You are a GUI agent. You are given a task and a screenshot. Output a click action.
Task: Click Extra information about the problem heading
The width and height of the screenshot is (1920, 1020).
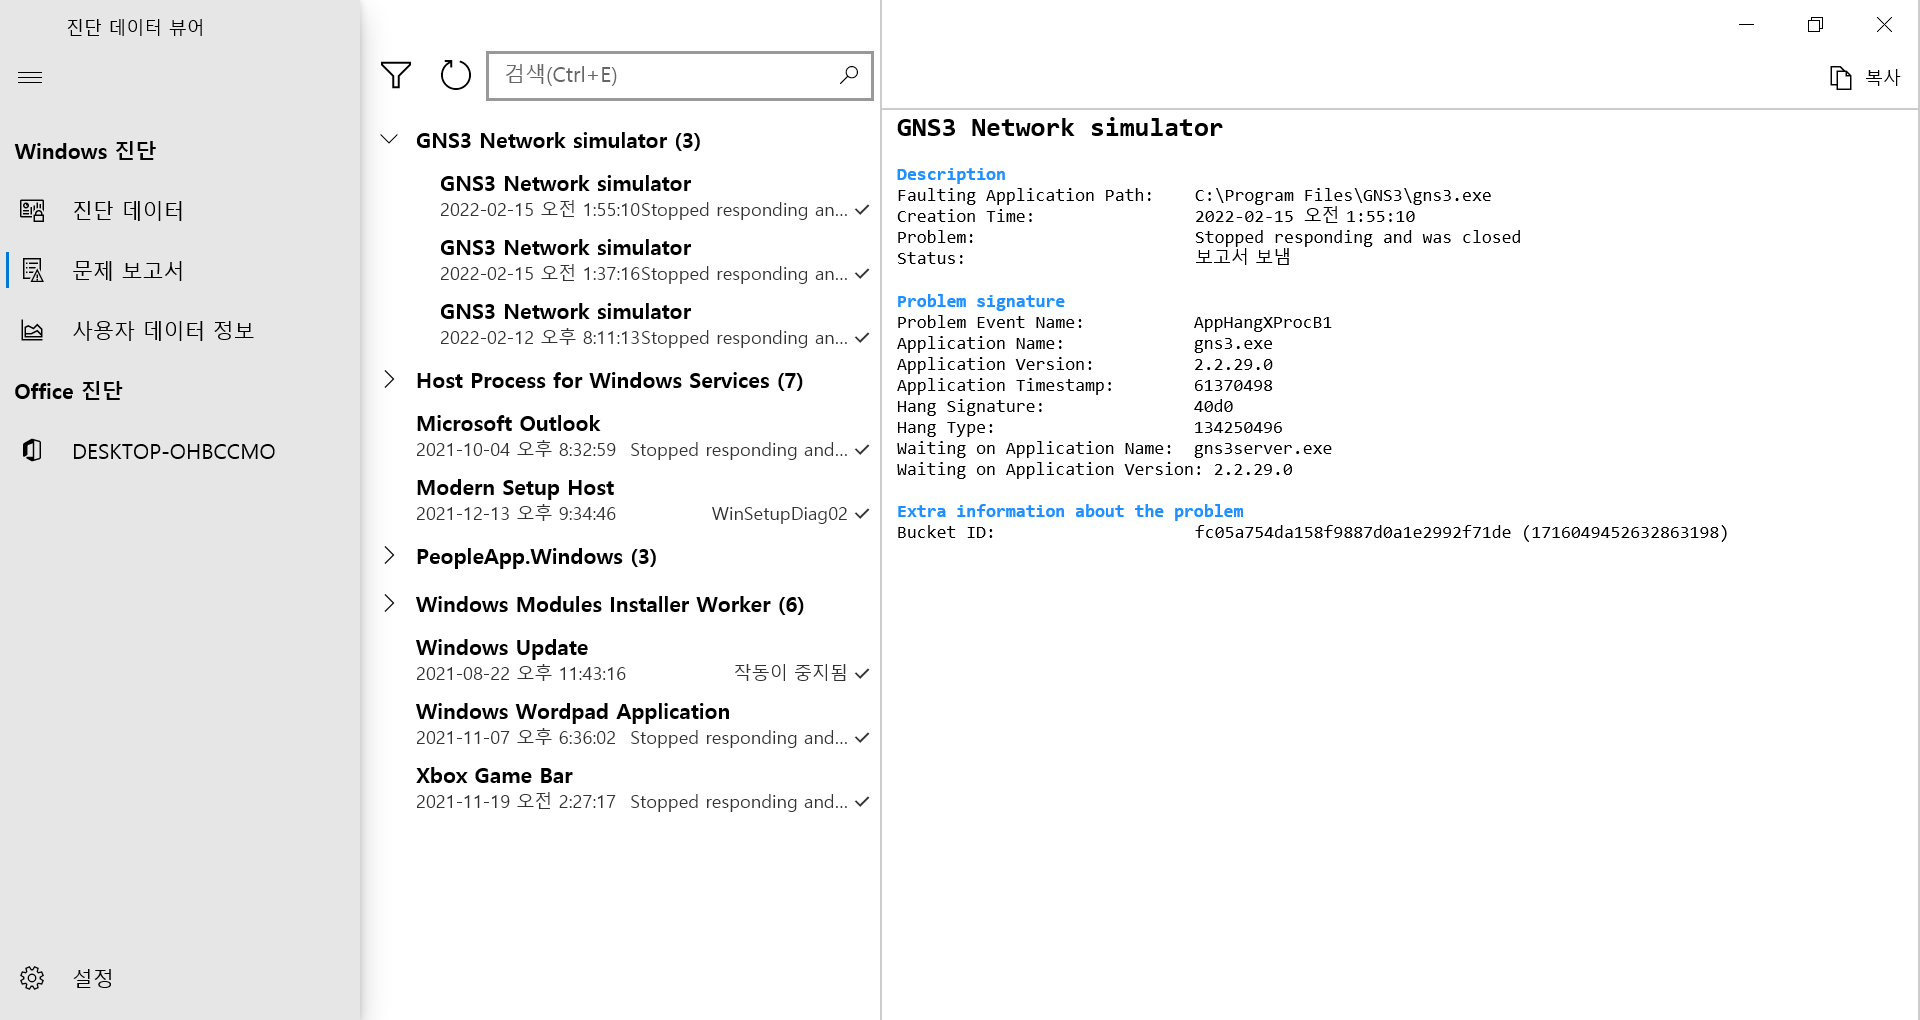pos(1070,511)
